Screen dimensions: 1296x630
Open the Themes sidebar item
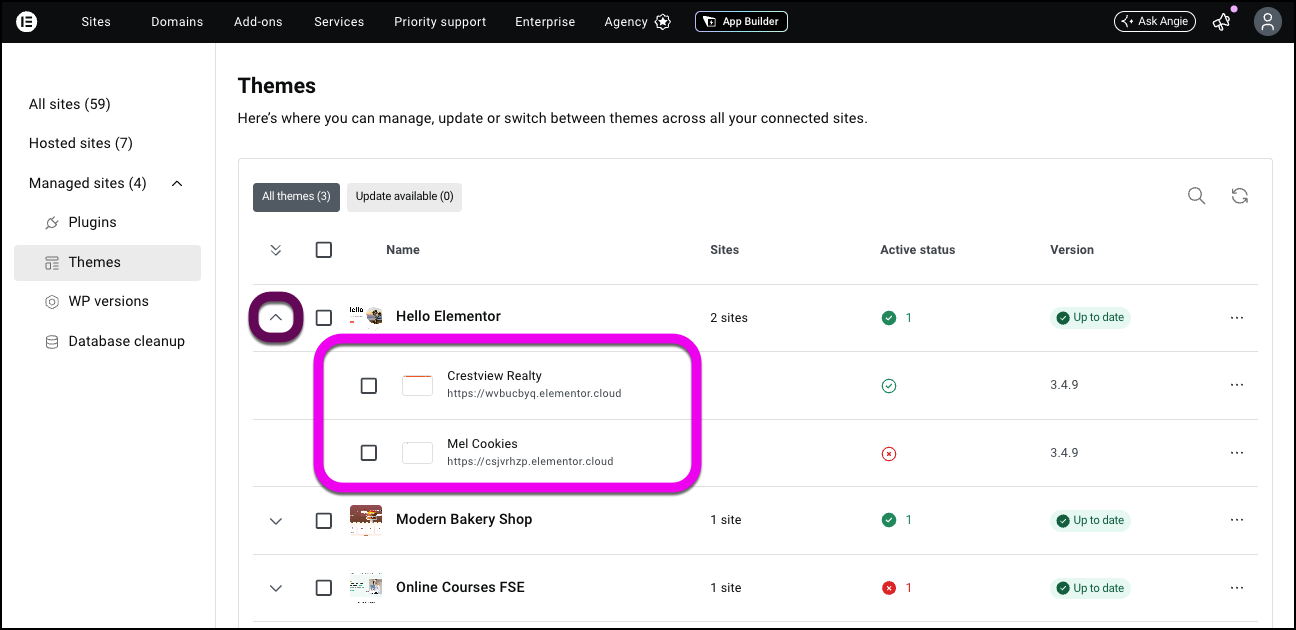point(108,262)
